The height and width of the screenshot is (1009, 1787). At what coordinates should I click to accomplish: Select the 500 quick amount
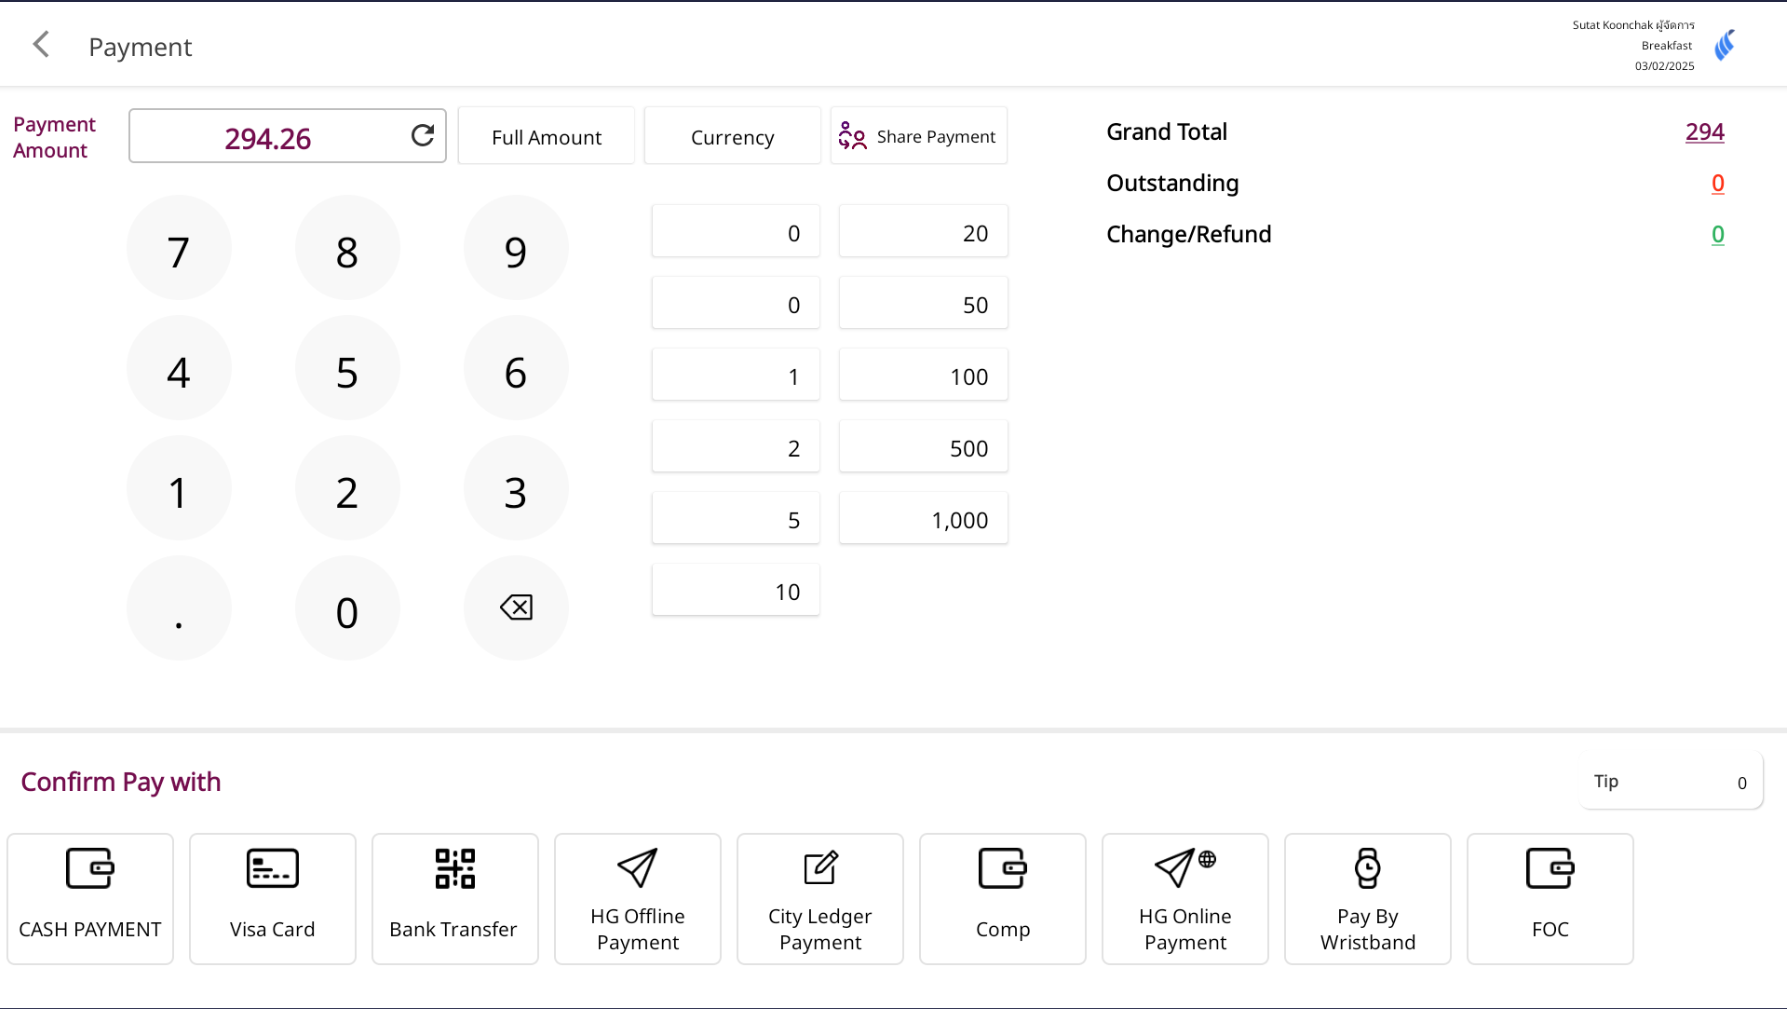pyautogui.click(x=923, y=448)
